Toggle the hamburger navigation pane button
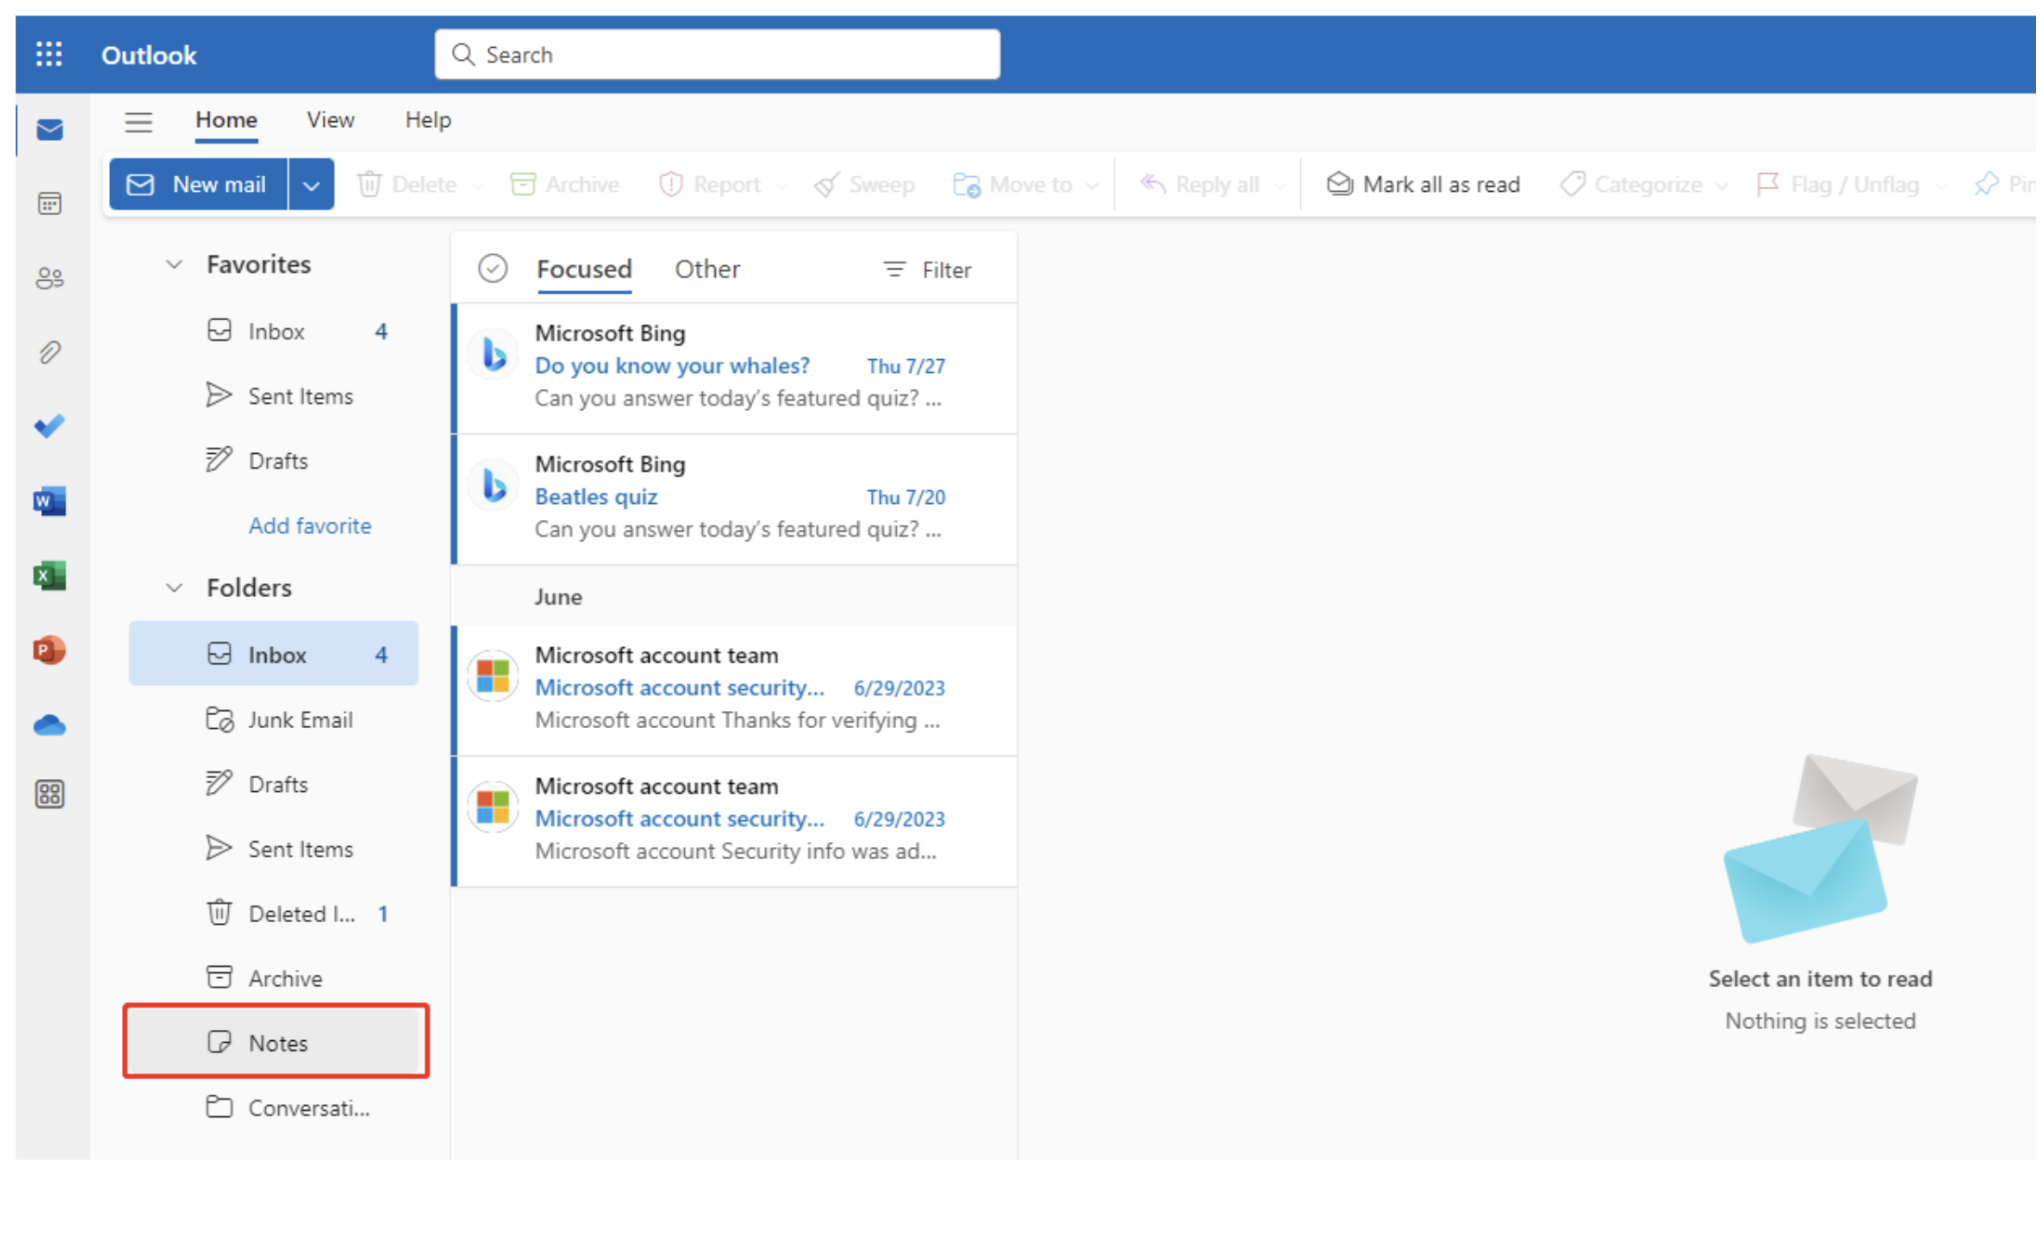 click(x=139, y=122)
